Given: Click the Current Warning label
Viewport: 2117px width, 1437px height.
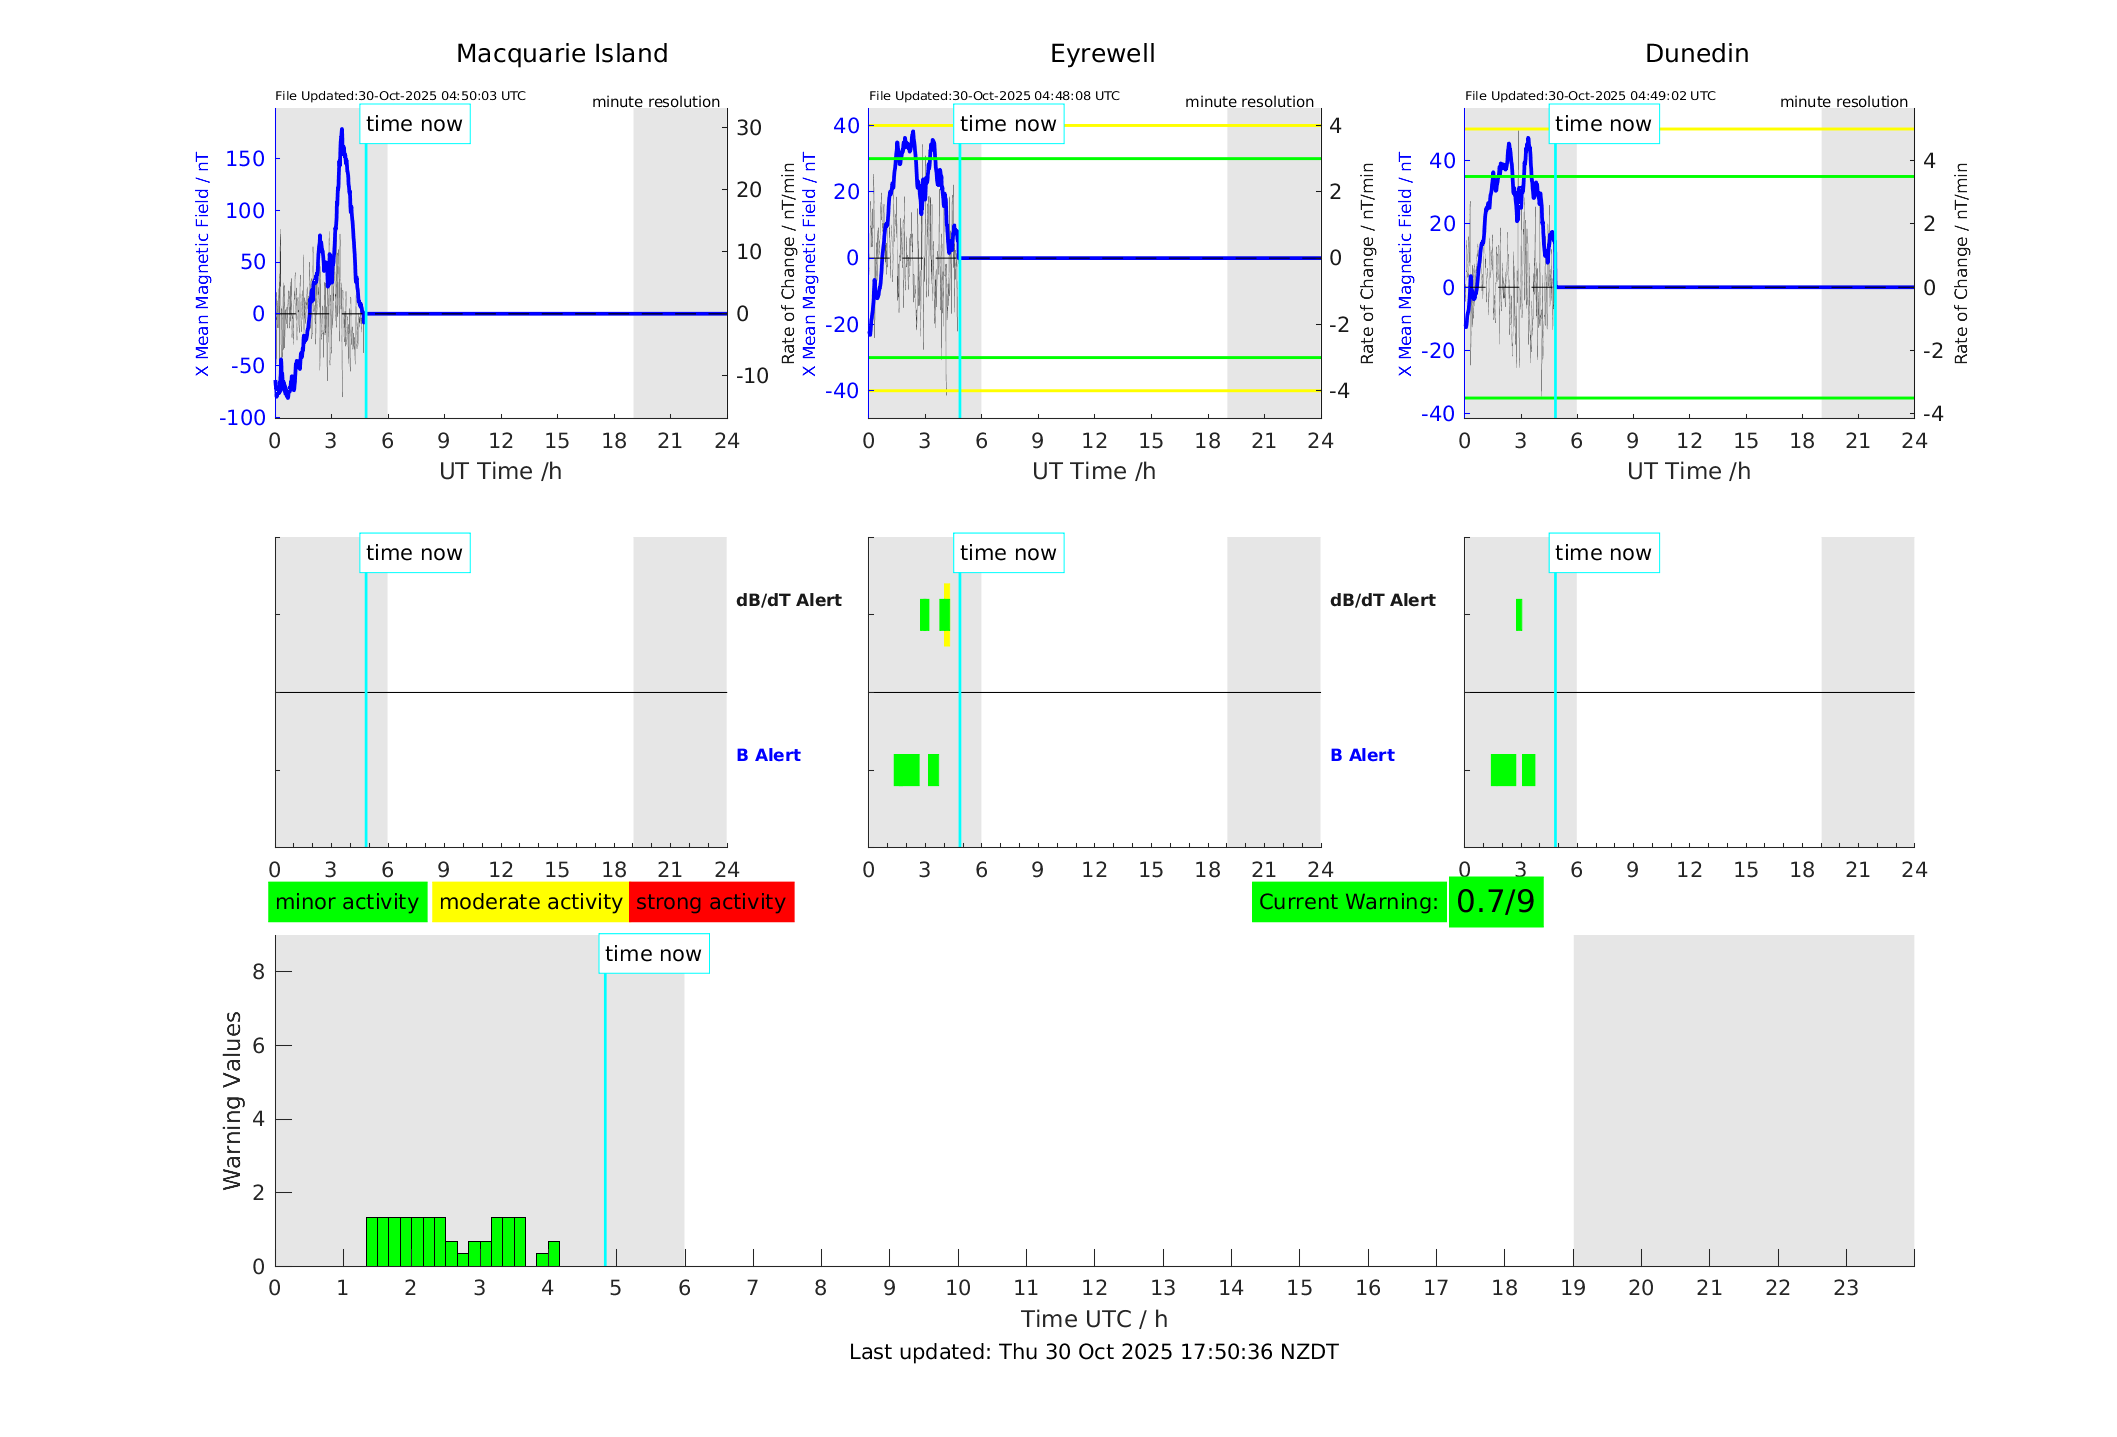Looking at the screenshot, I should 1348,902.
